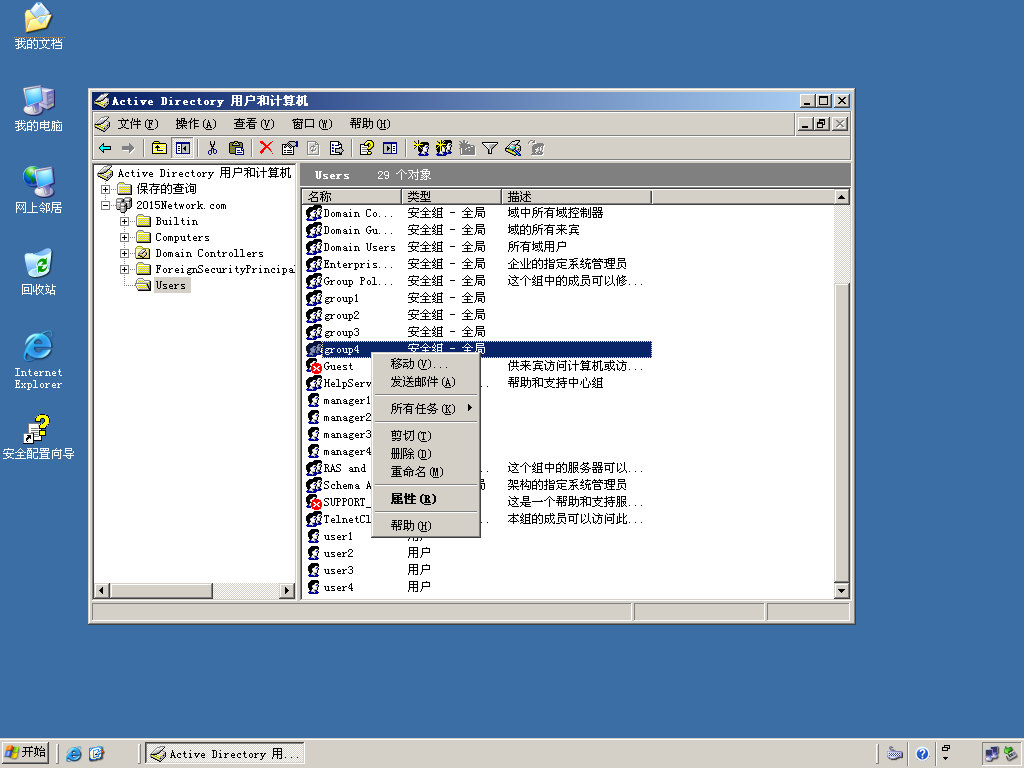The image size is (1024, 768).
Task: Click the add-to-group toolbar icon
Action: tap(537, 148)
